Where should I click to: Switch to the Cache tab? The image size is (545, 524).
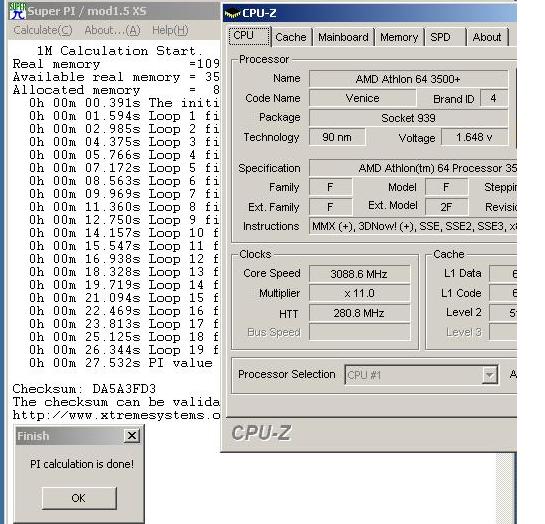coord(291,37)
